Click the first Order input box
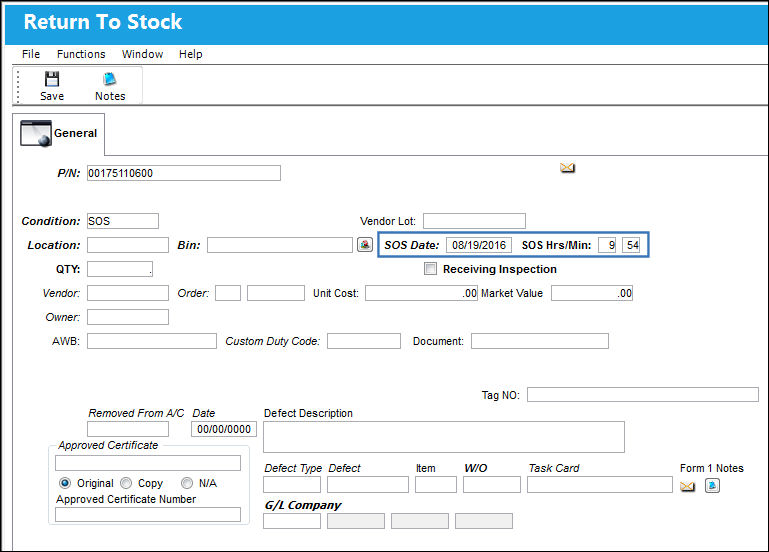The width and height of the screenshot is (769, 552). 228,293
